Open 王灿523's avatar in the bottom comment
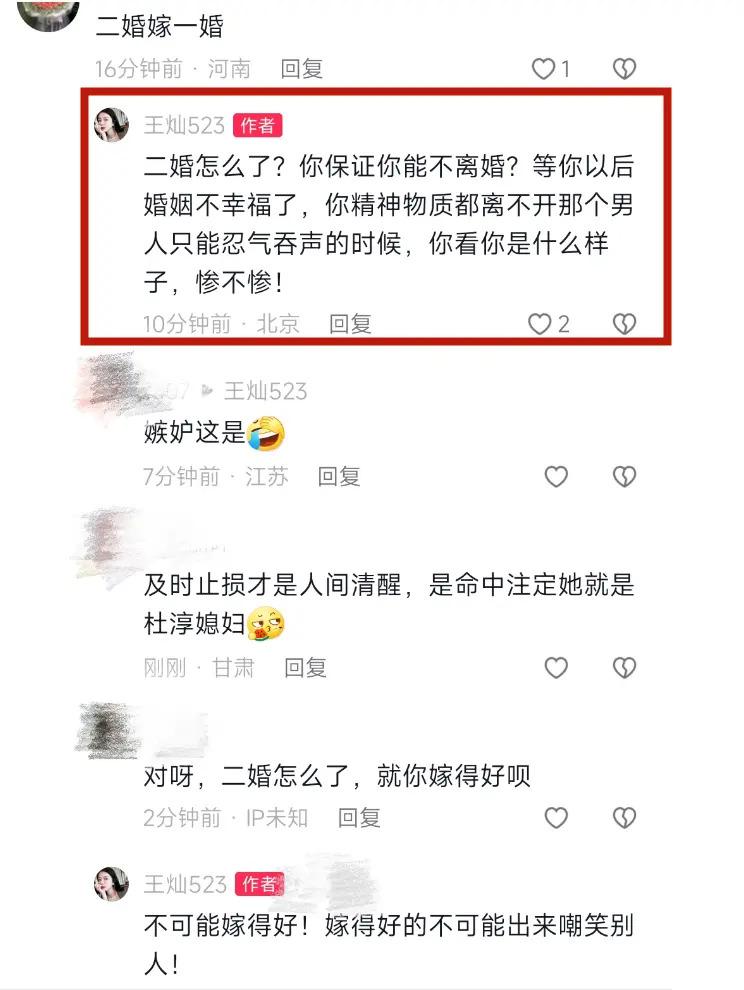744x990 pixels. click(111, 883)
